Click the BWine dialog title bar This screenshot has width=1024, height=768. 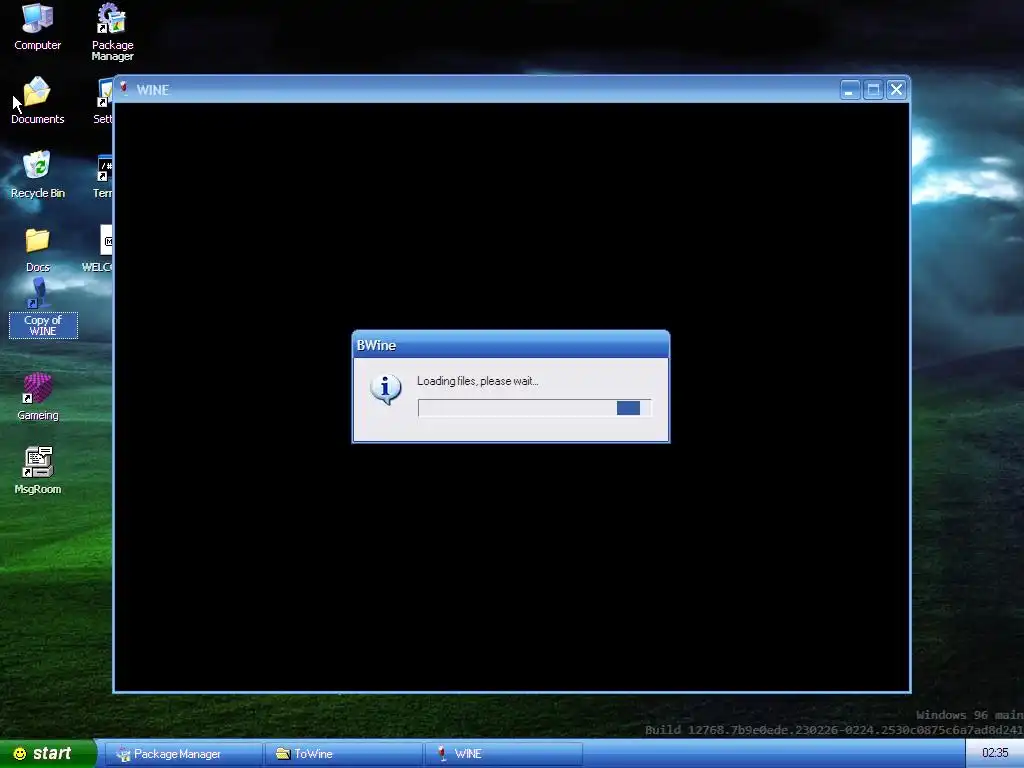[511, 345]
